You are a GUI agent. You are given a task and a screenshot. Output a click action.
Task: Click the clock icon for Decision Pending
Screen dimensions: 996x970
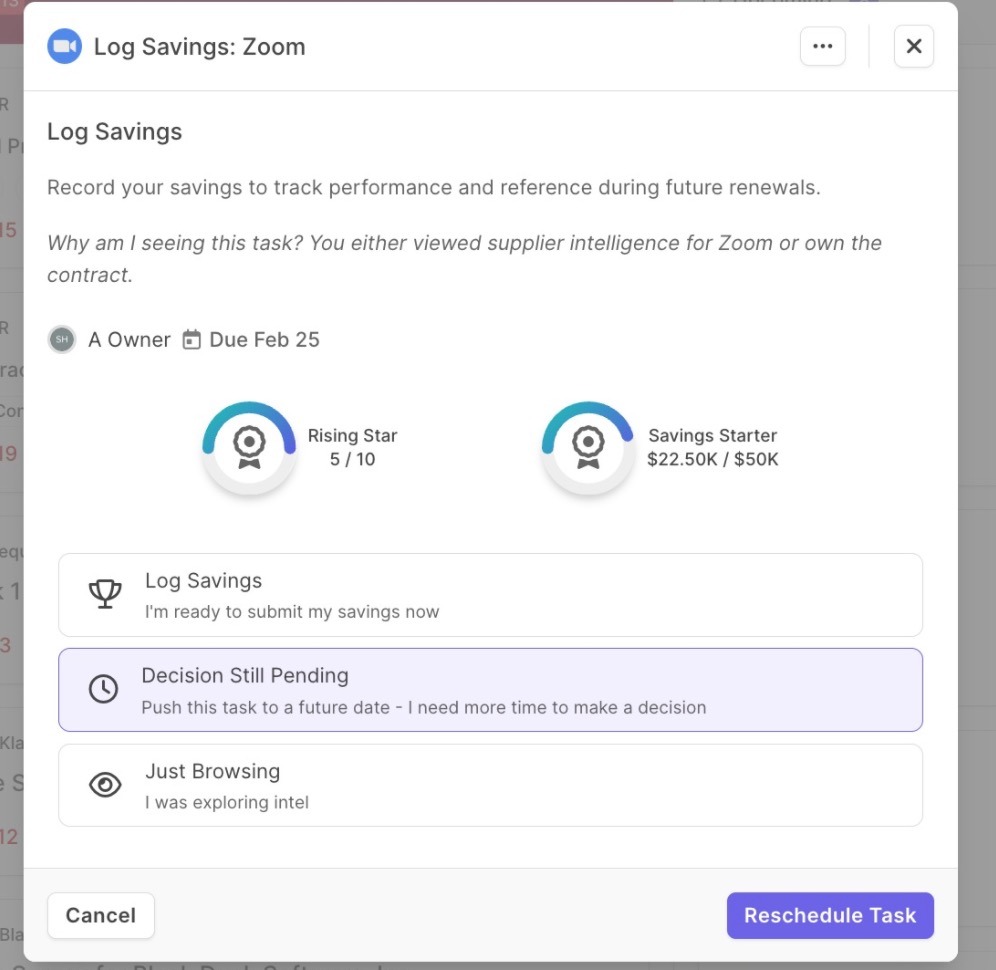click(x=104, y=689)
